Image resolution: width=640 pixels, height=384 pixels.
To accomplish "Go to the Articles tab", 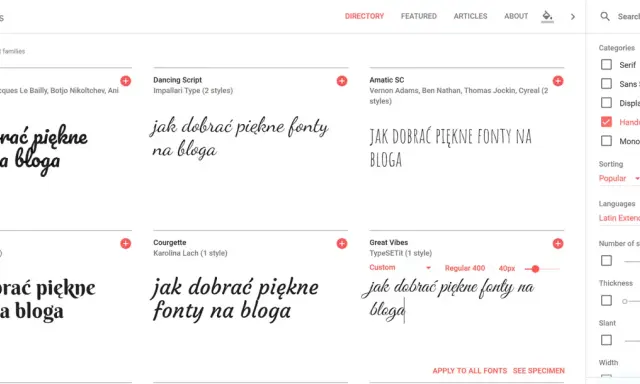I will tap(470, 16).
